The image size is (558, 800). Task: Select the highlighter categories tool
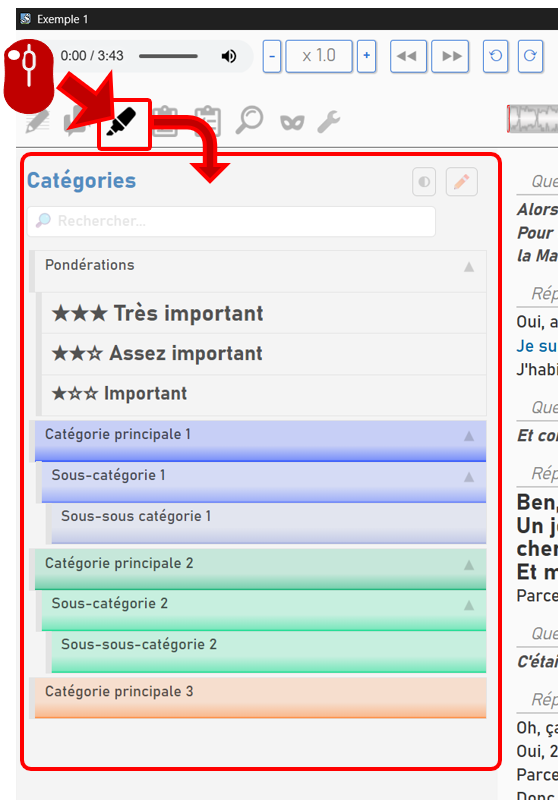pyautogui.click(x=121, y=122)
